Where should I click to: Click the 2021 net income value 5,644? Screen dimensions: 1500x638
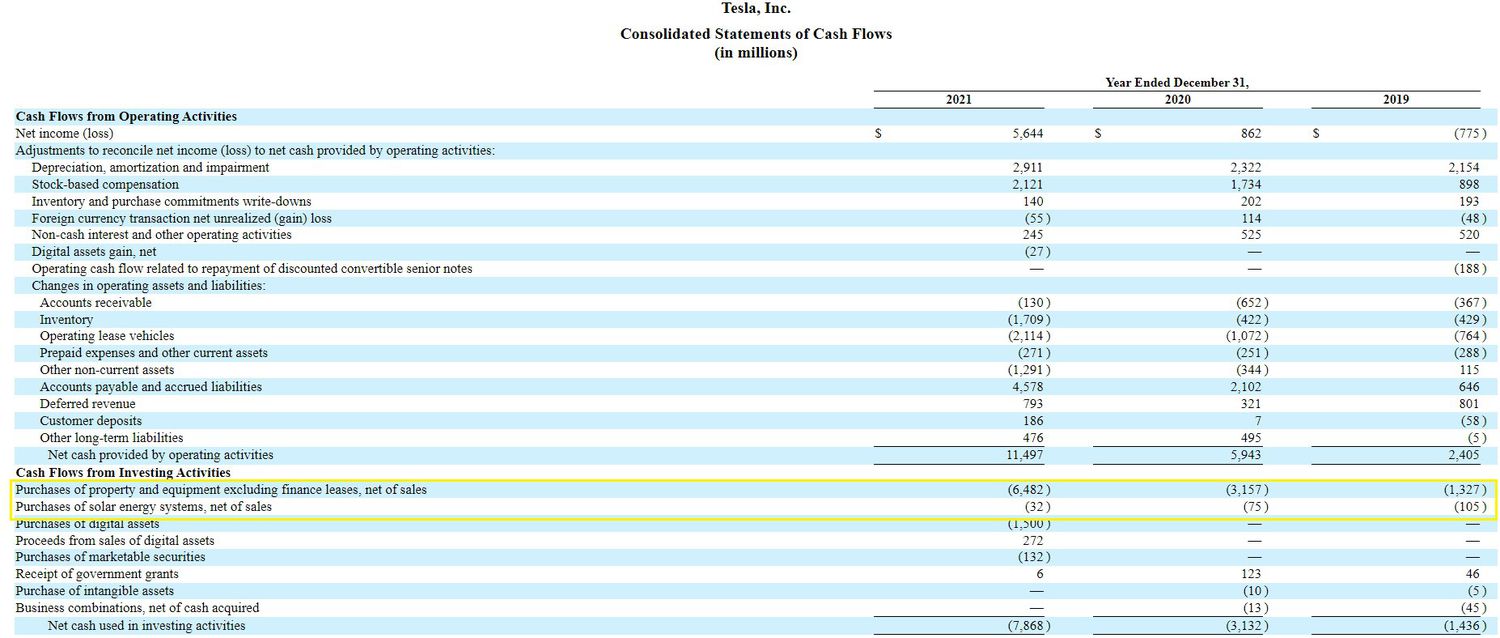coord(1027,133)
